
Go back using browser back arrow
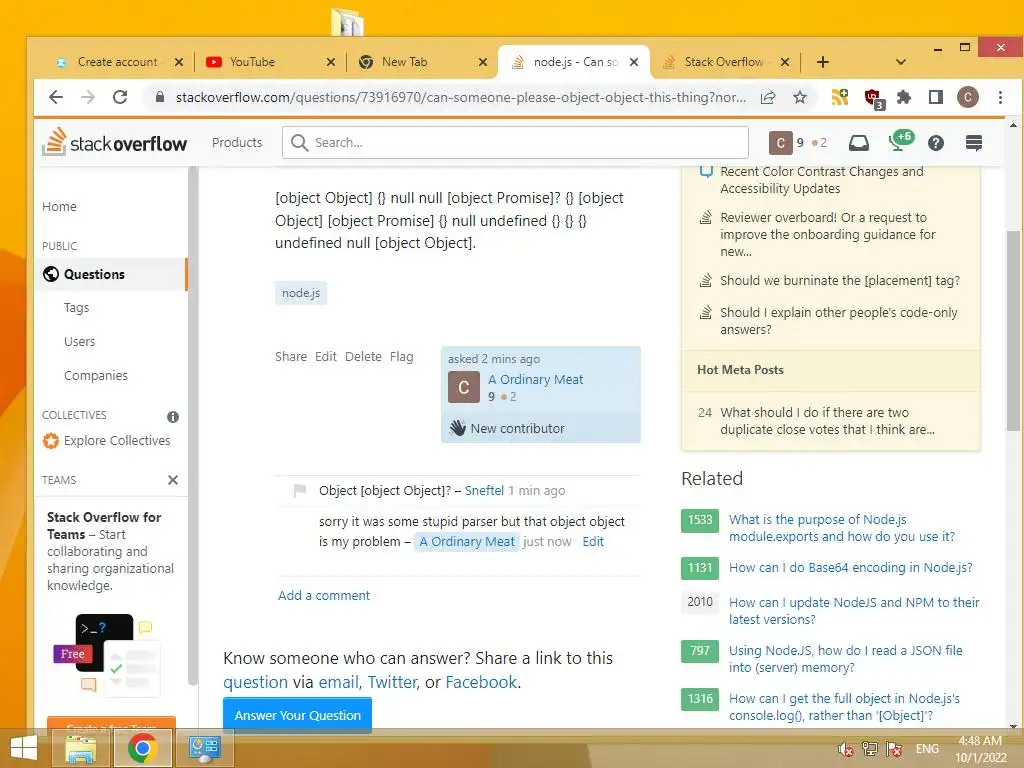tap(56, 97)
